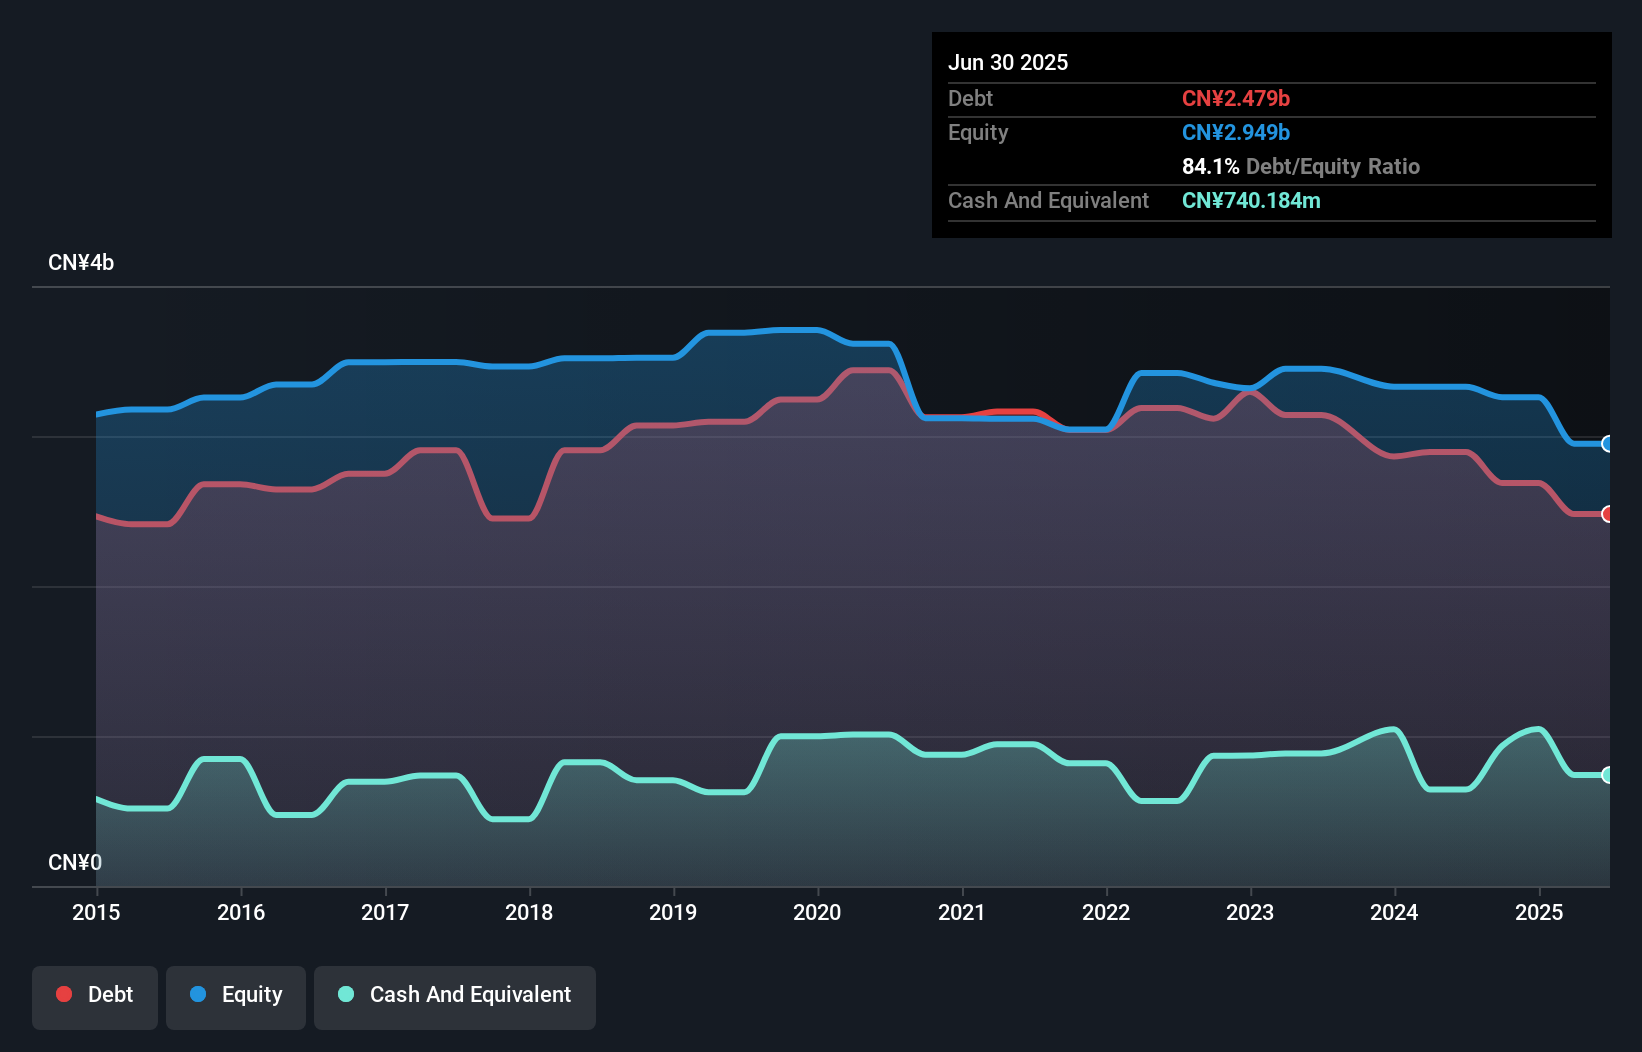Screen dimensions: 1642x1052
Task: Expand the Jun 30 2025 tooltip panel
Action: [1271, 134]
